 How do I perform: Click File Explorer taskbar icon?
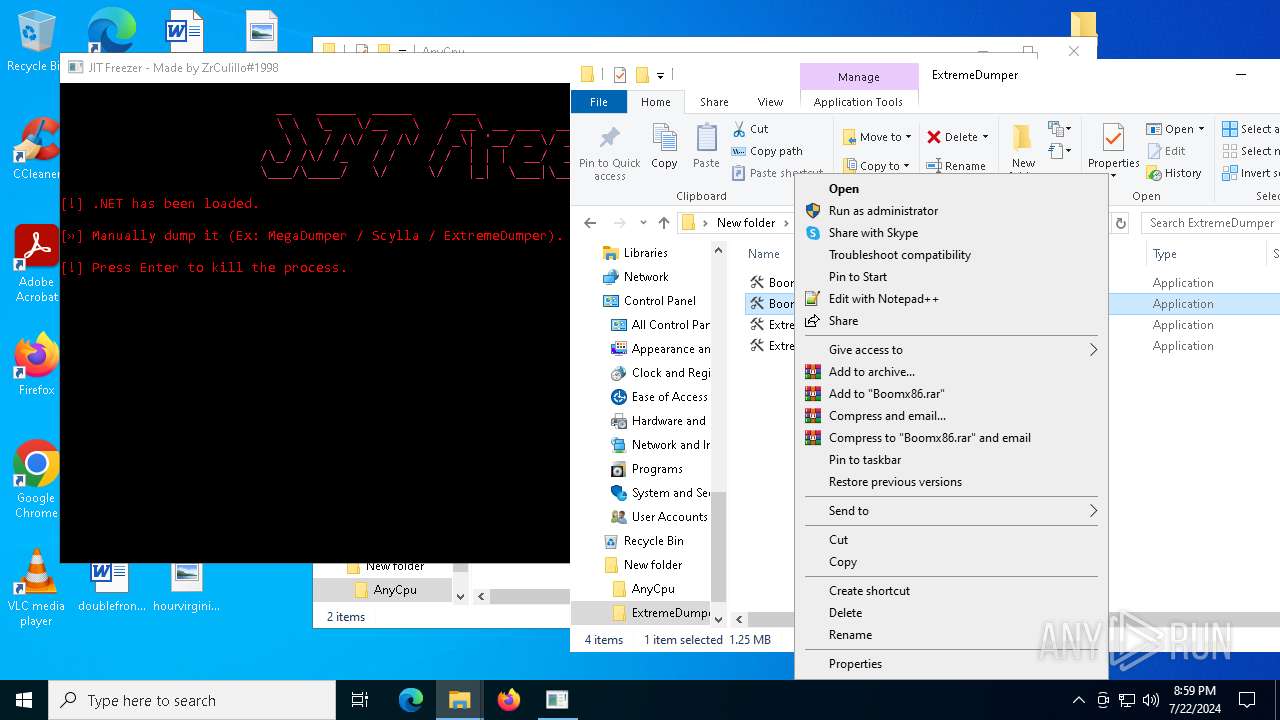pos(460,700)
